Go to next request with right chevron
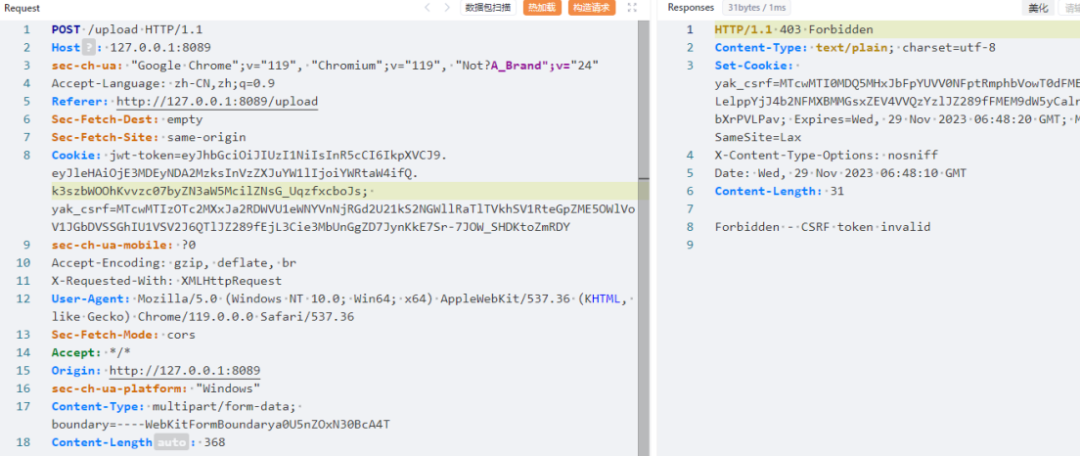Viewport: 1080px width, 456px height. 447,8
